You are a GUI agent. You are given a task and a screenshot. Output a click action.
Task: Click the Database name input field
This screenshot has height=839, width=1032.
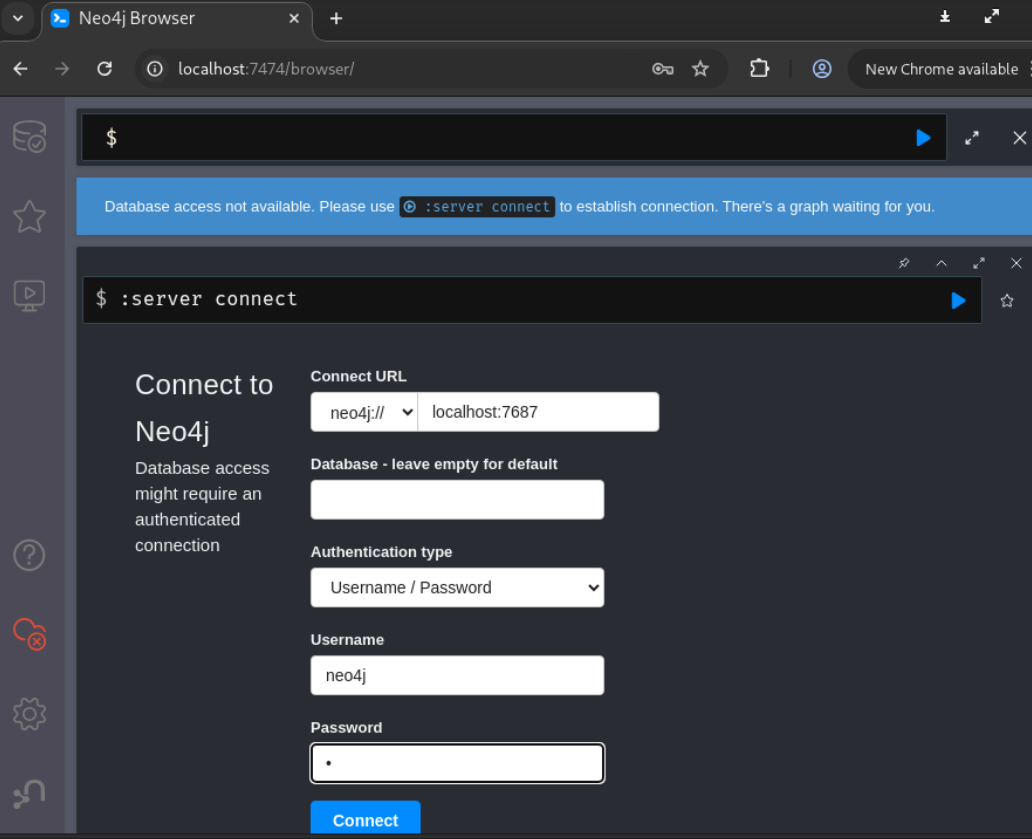(x=457, y=500)
